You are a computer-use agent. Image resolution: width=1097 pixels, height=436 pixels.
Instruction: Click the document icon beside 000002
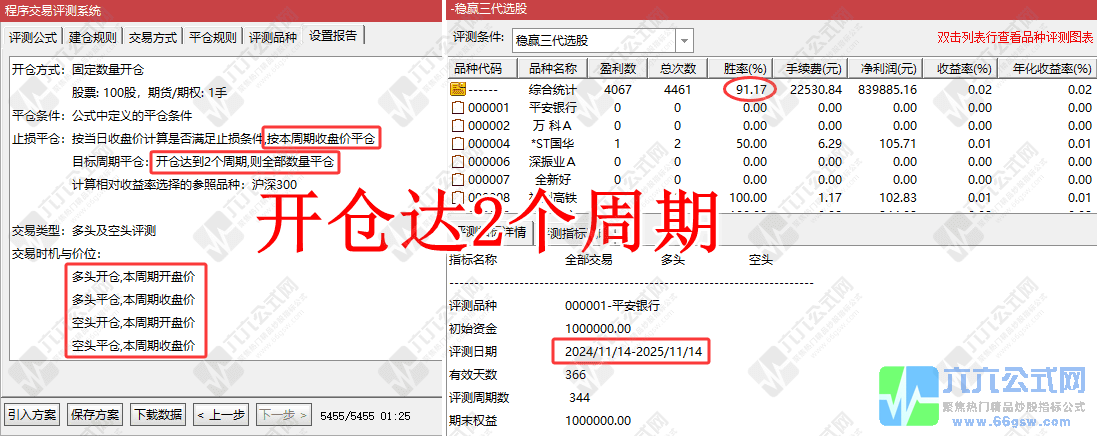point(459,125)
